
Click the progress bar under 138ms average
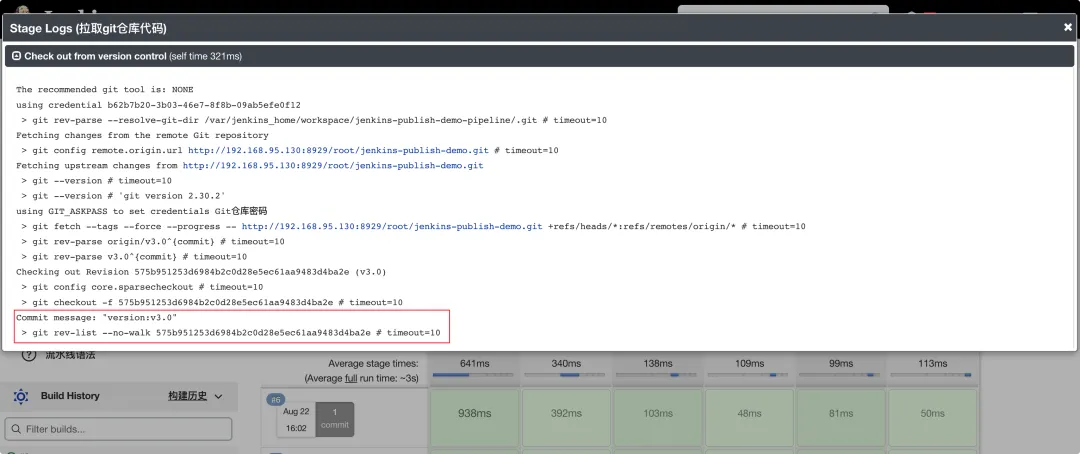pos(658,375)
